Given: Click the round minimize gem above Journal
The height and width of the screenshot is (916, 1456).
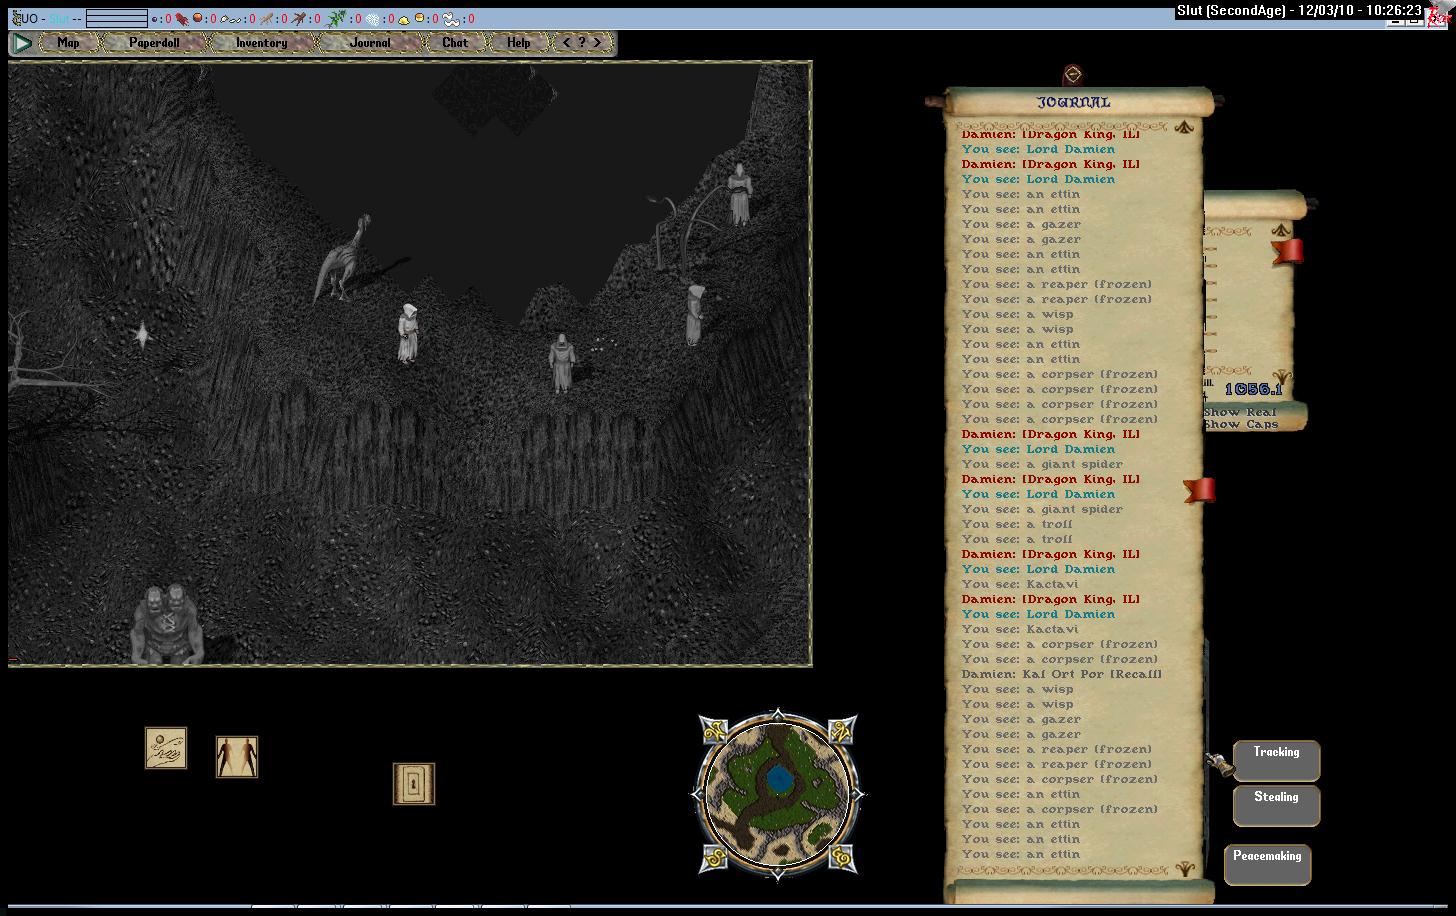Looking at the screenshot, I should (x=1072, y=75).
